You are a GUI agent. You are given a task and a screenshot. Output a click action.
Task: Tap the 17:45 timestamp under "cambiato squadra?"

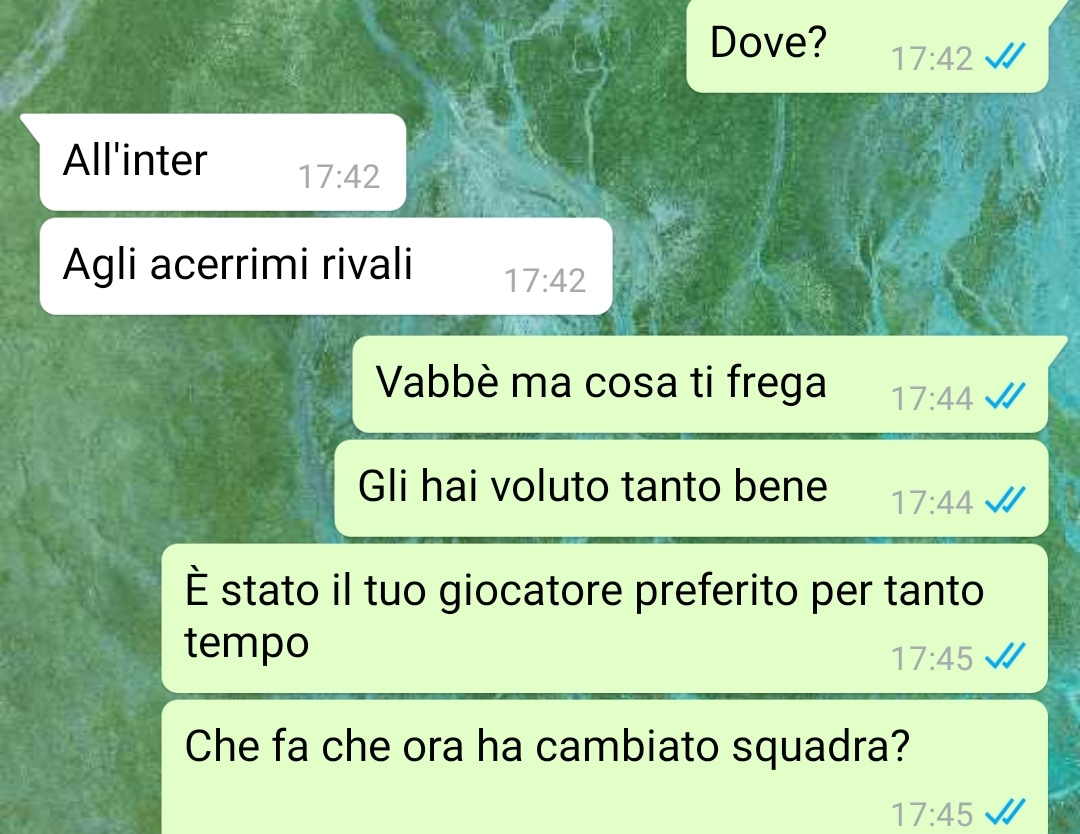[932, 814]
